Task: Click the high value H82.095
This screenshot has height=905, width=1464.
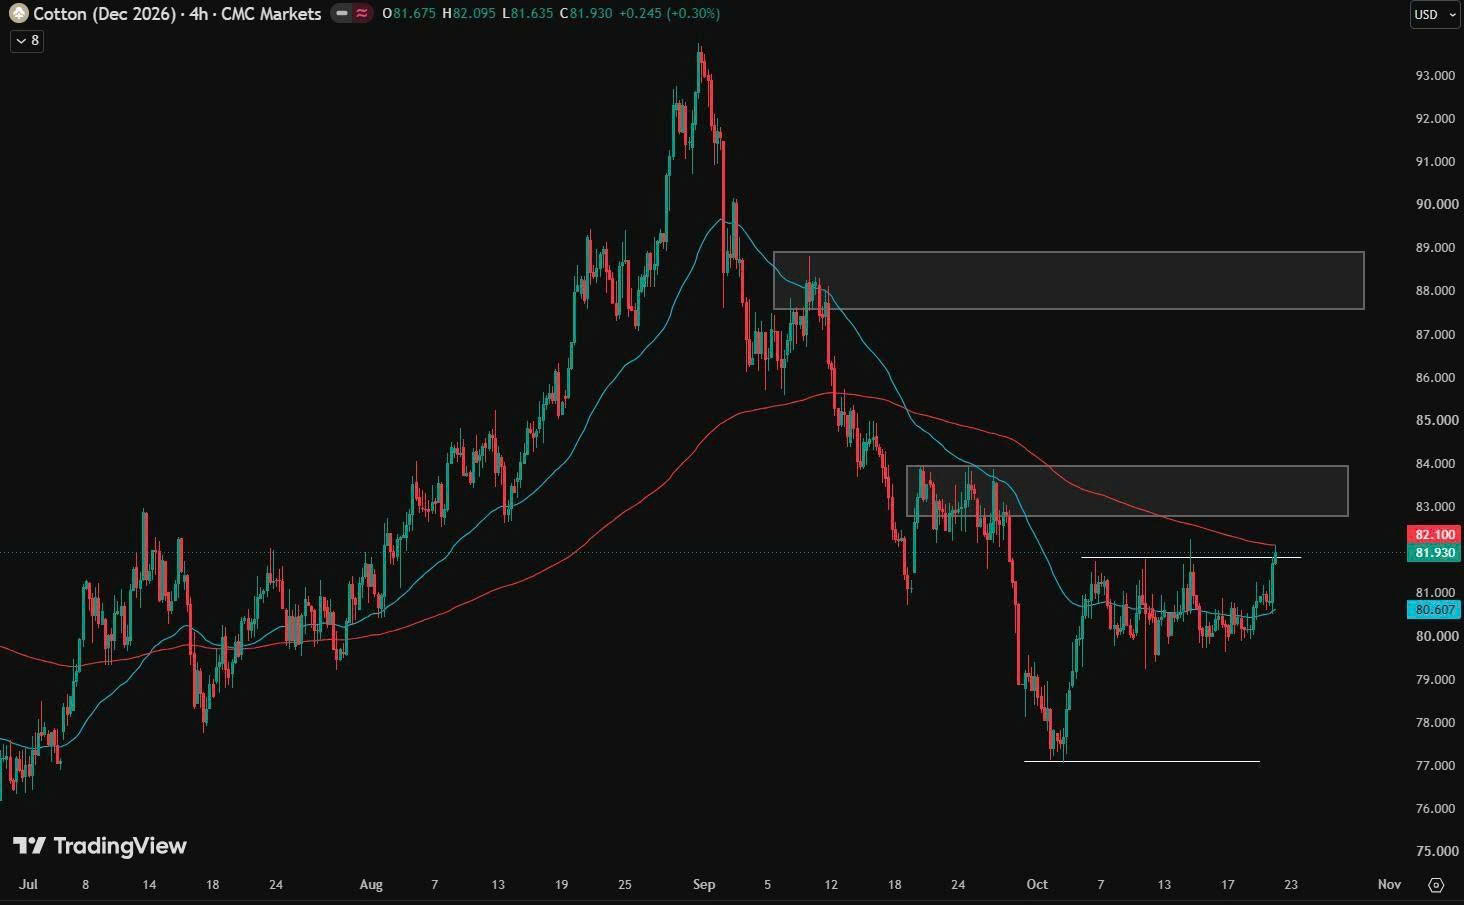Action: tap(469, 14)
